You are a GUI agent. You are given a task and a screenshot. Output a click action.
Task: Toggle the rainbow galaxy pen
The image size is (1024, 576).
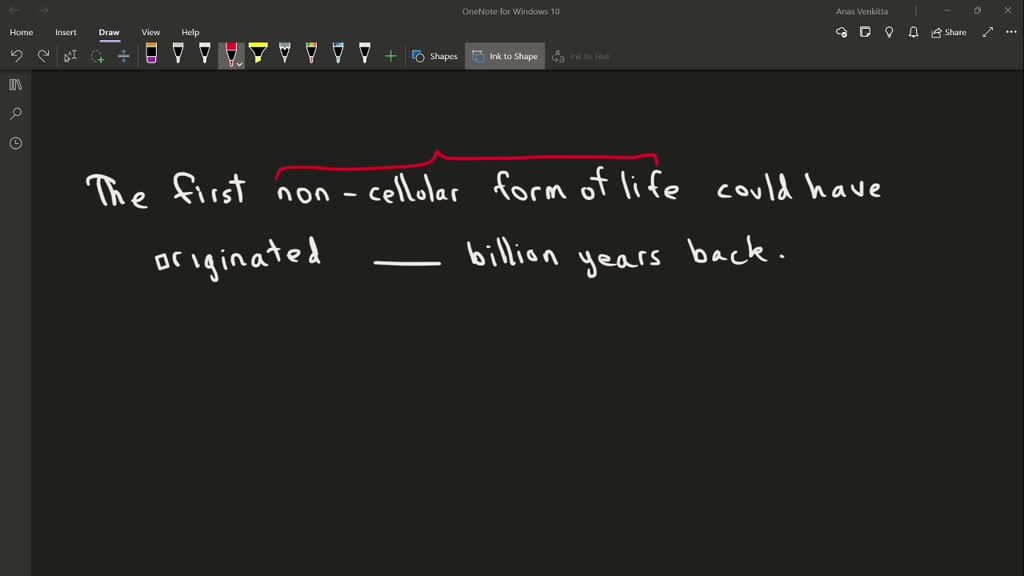click(311, 55)
